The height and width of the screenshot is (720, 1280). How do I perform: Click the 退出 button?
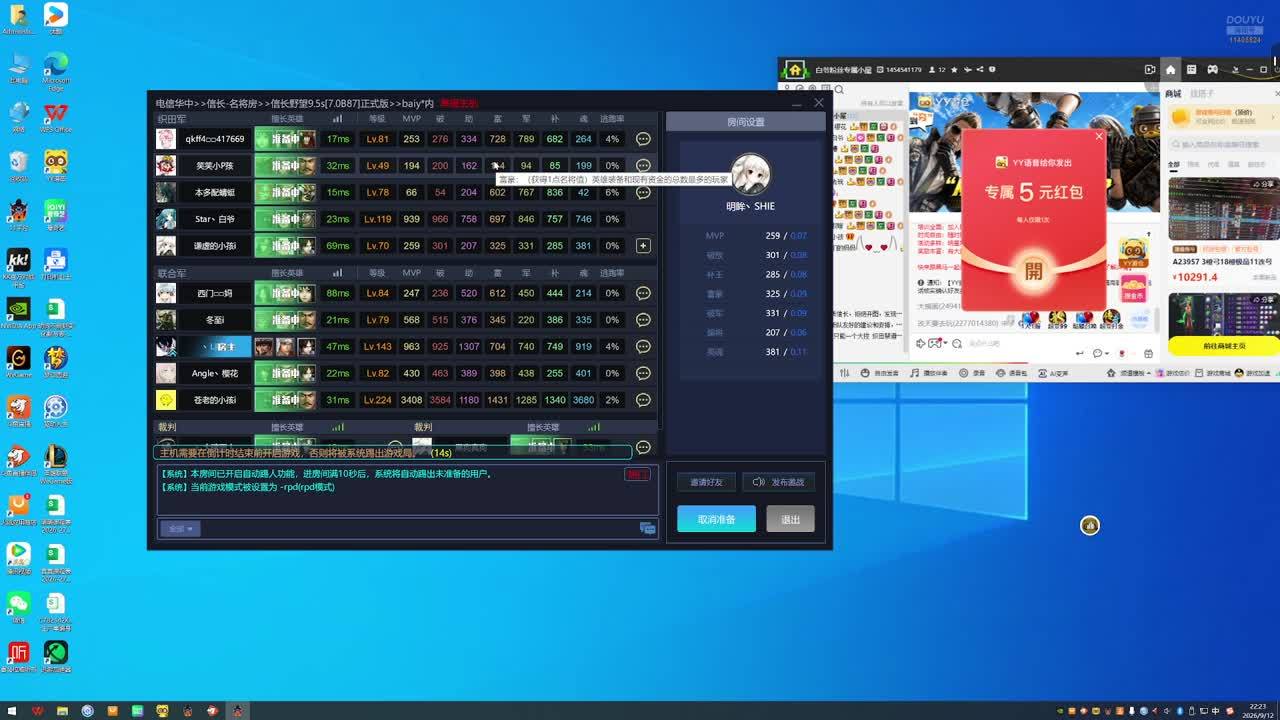tap(790, 519)
